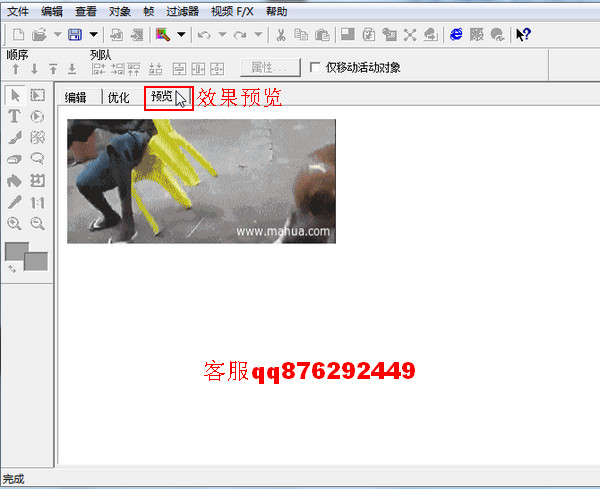
Task: Switch to the 编辑 tab
Action: click(x=76, y=98)
